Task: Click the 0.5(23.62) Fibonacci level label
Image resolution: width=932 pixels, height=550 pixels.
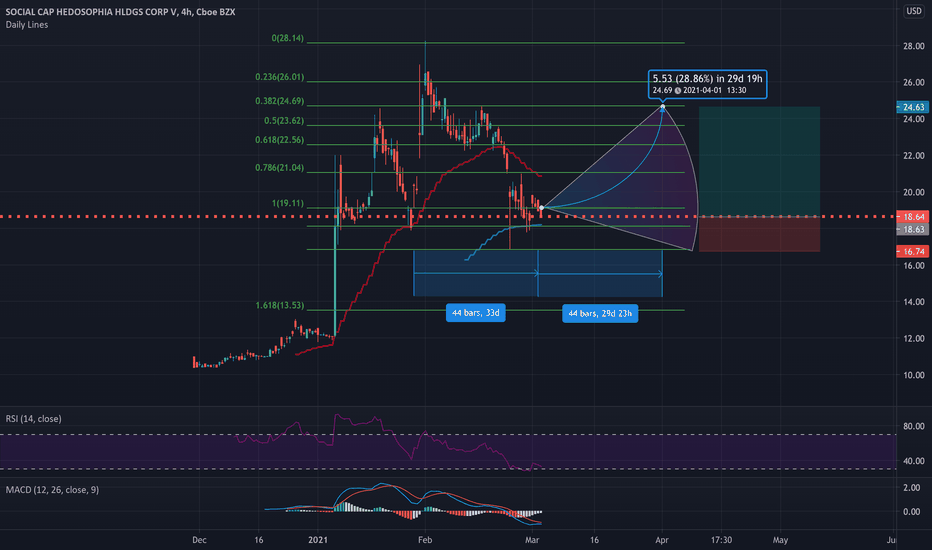Action: pos(284,121)
